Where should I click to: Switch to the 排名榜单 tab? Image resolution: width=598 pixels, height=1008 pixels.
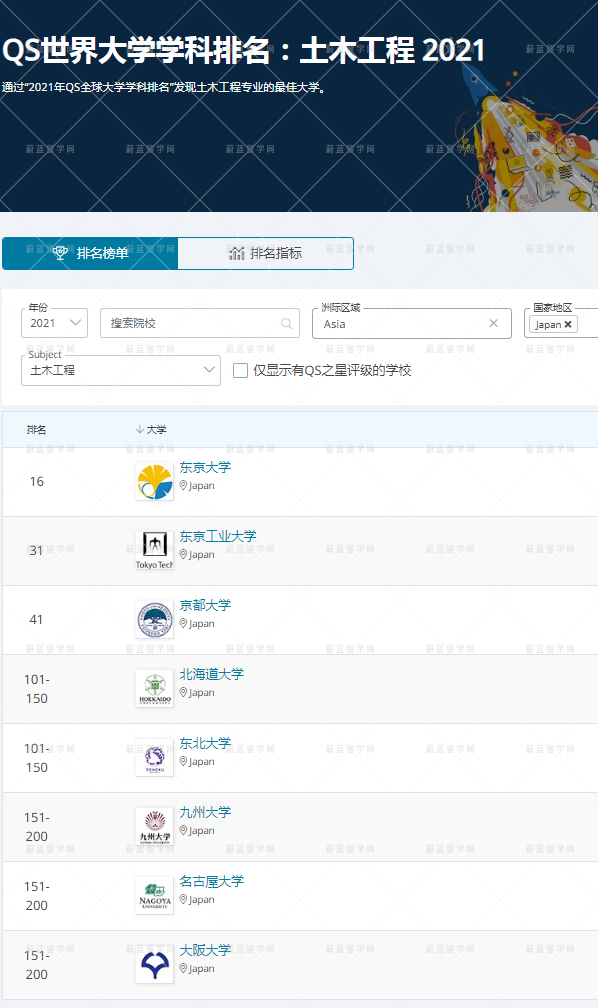(x=90, y=253)
